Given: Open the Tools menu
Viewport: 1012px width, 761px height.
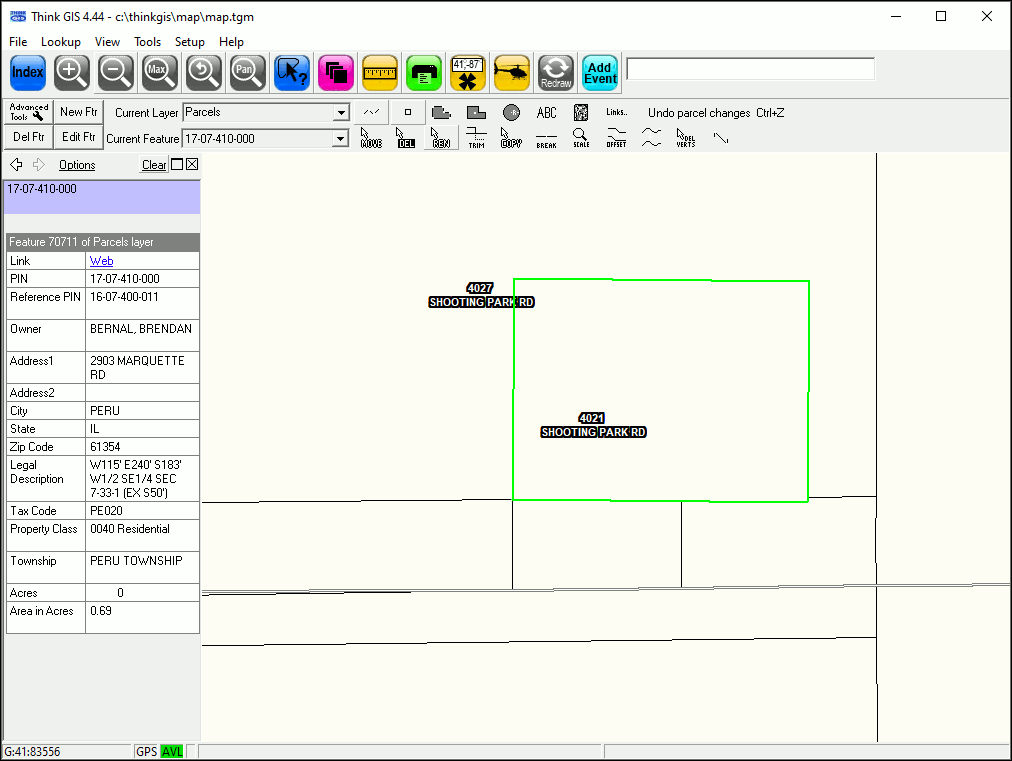Looking at the screenshot, I should 148,42.
